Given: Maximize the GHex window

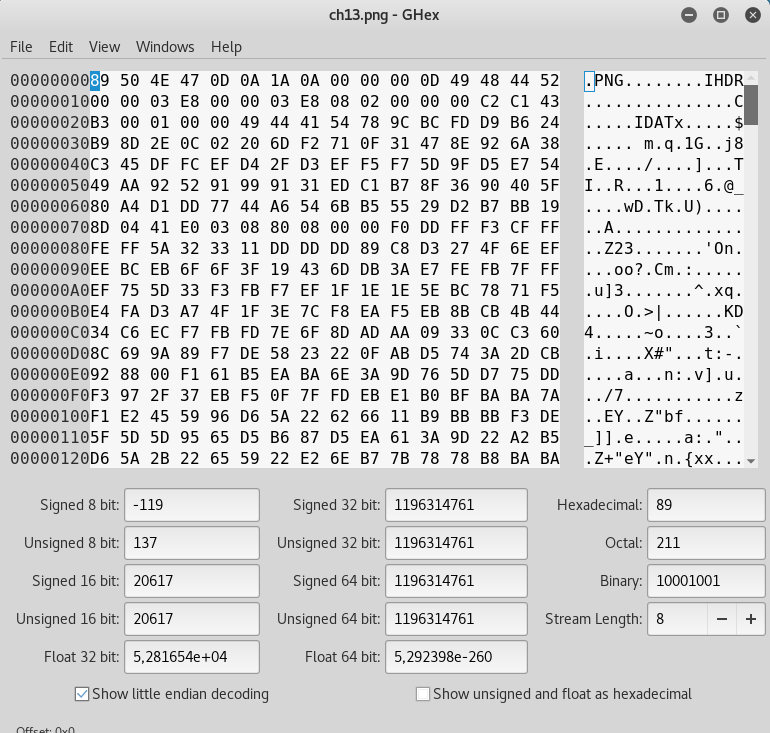Looking at the screenshot, I should click(720, 15).
